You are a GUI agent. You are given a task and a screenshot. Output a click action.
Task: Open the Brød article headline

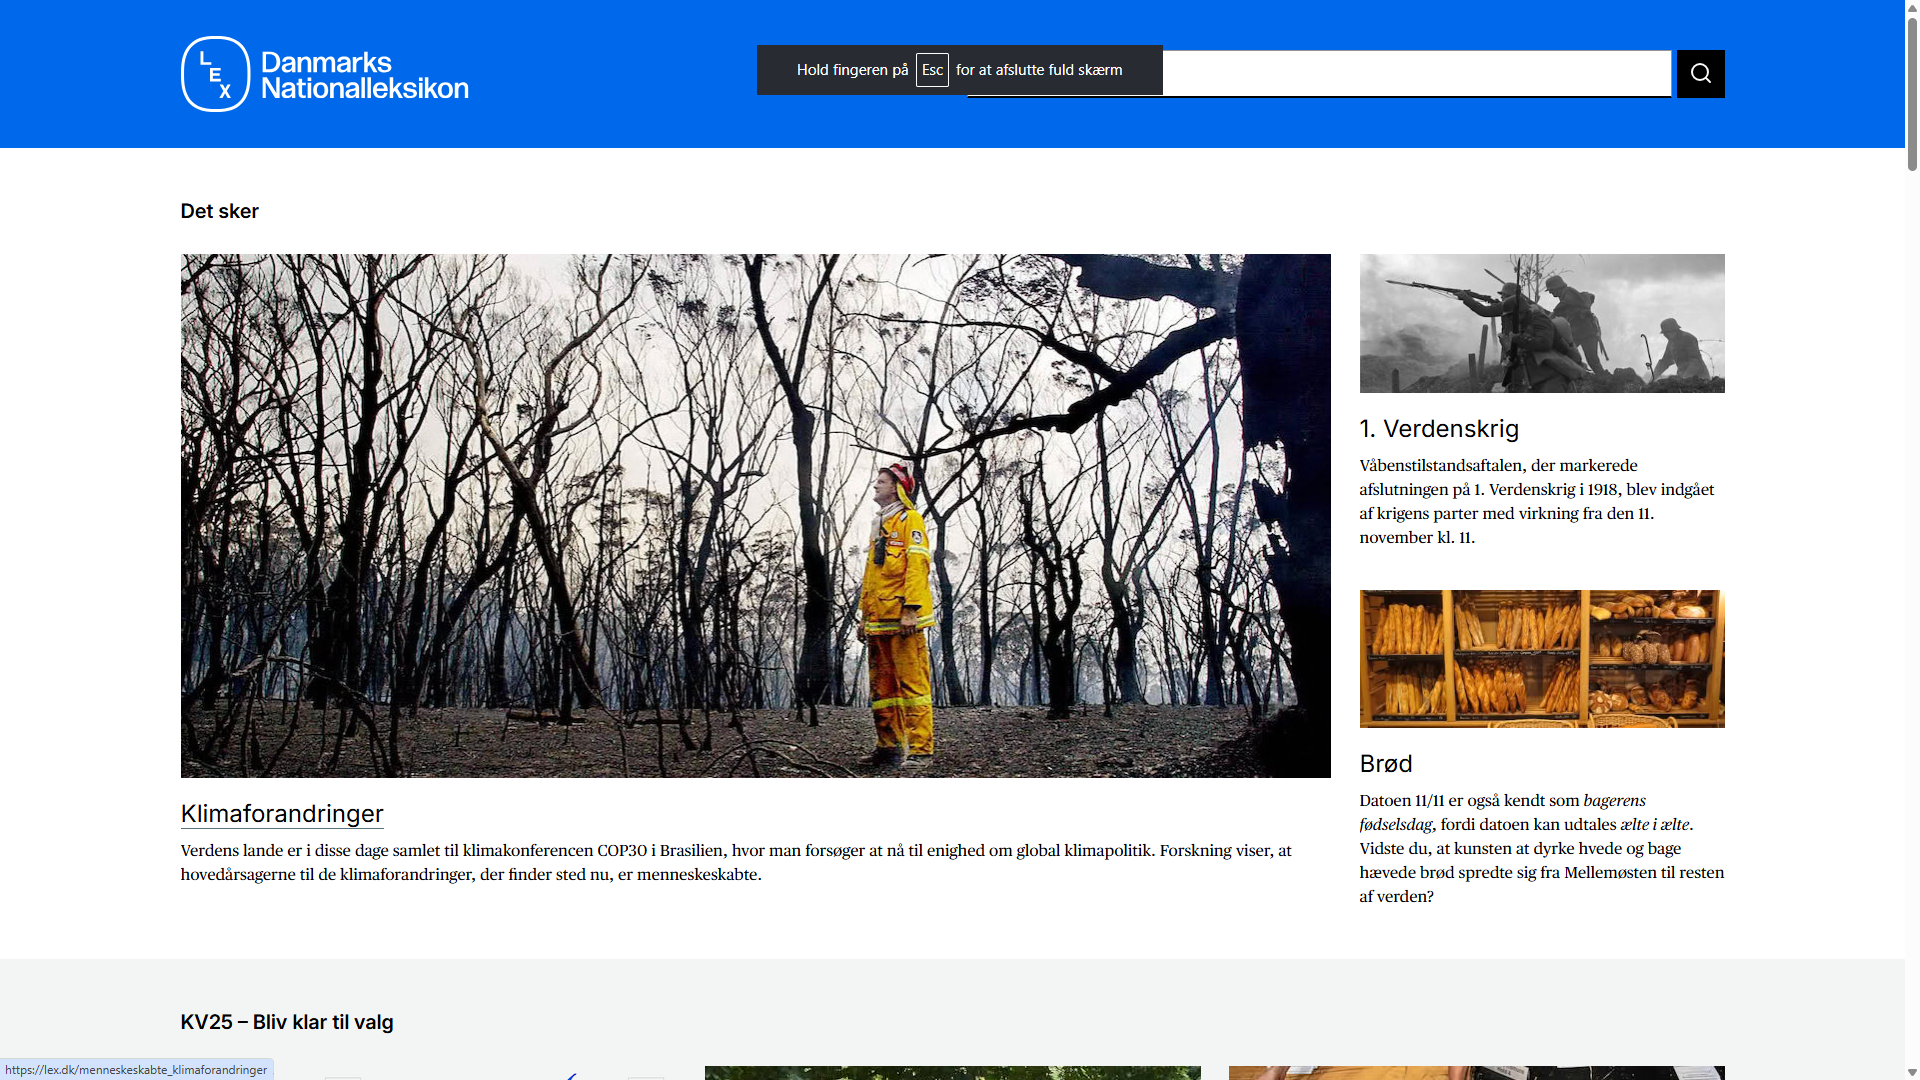pyautogui.click(x=1385, y=764)
